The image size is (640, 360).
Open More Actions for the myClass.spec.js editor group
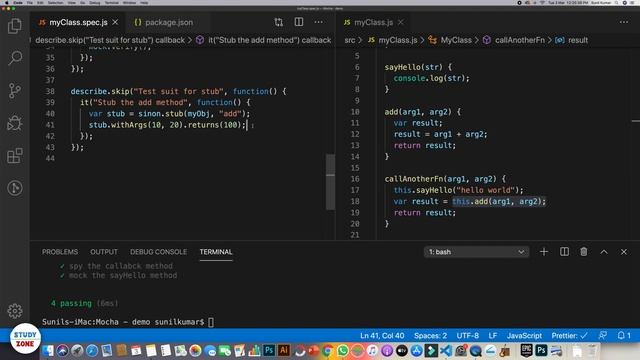(318, 22)
